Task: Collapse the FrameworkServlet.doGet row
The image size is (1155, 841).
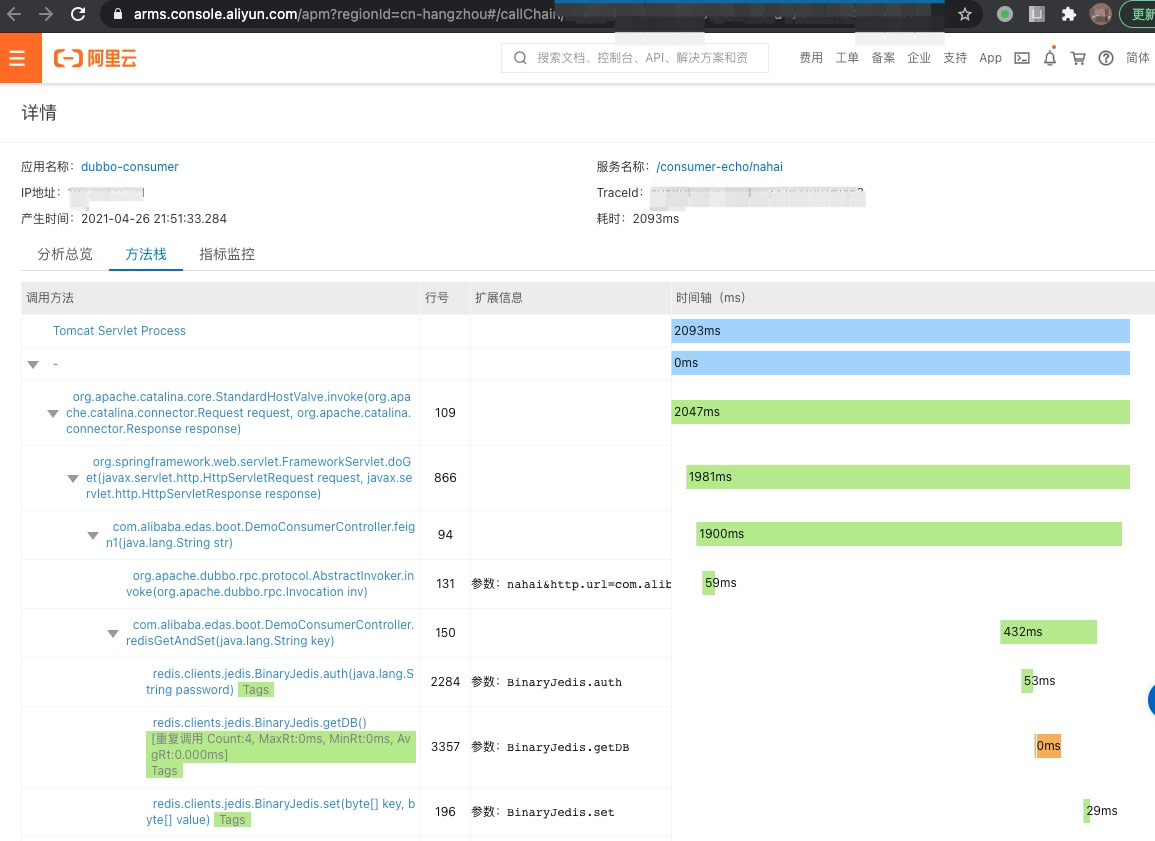Action: coord(73,478)
